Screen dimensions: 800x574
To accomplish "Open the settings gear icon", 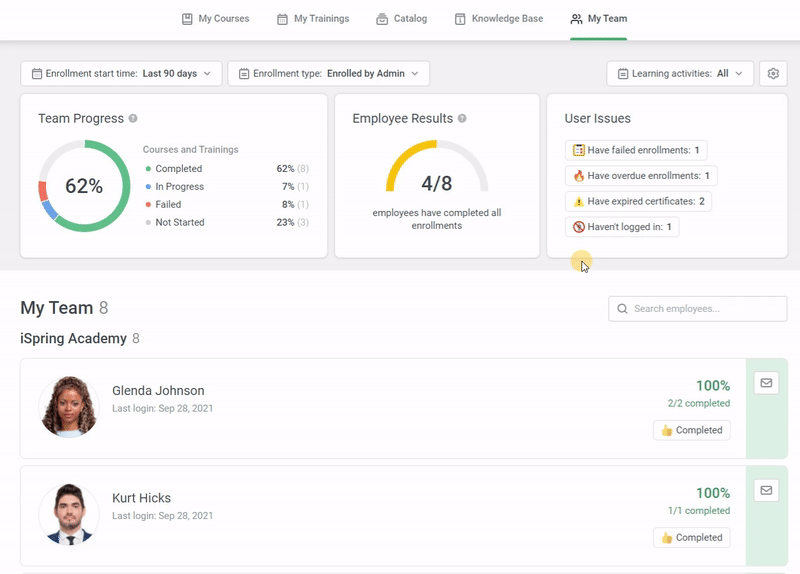I will coord(772,73).
